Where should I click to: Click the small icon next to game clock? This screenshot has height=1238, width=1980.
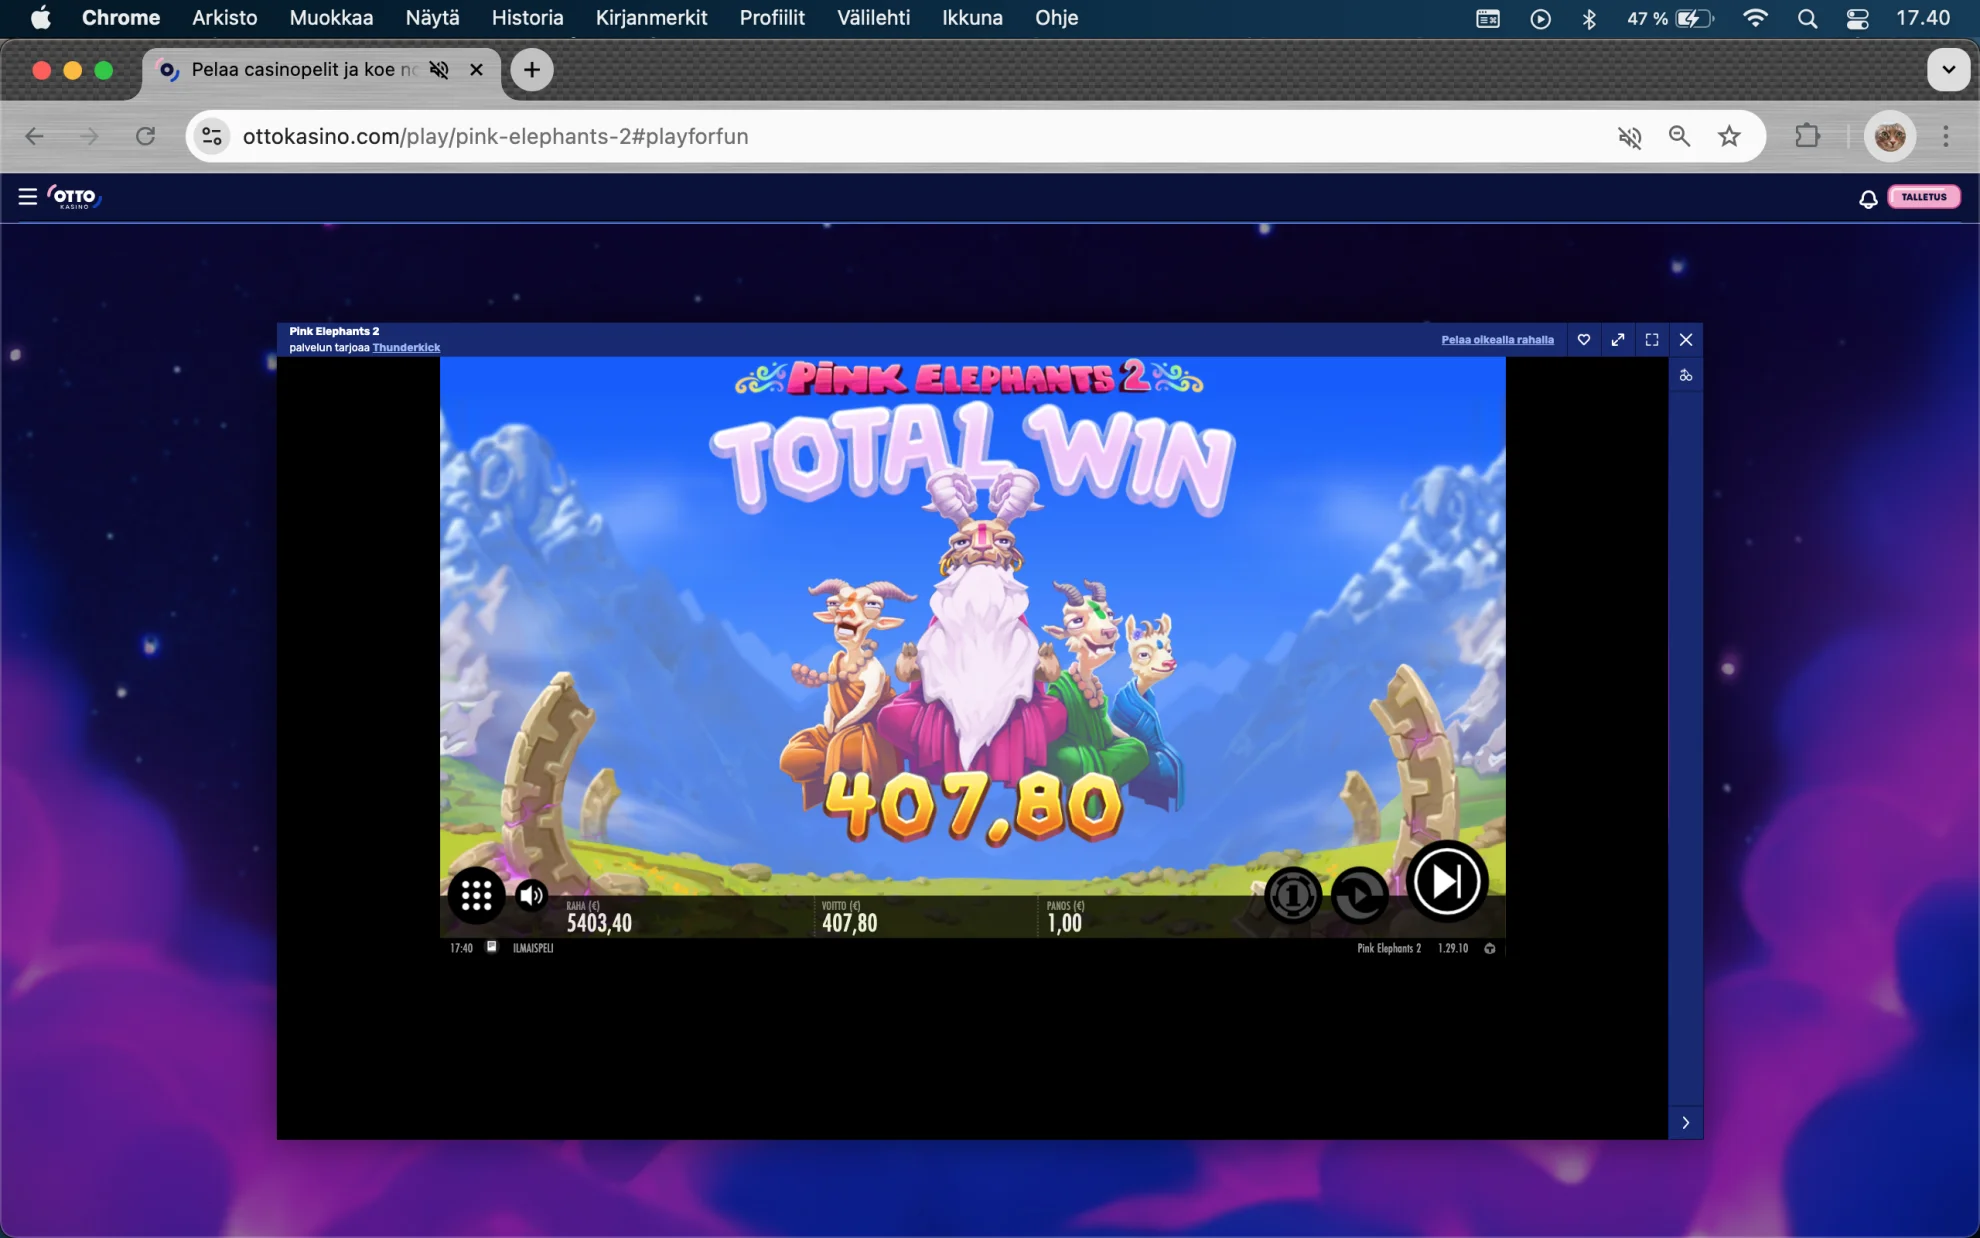491,947
